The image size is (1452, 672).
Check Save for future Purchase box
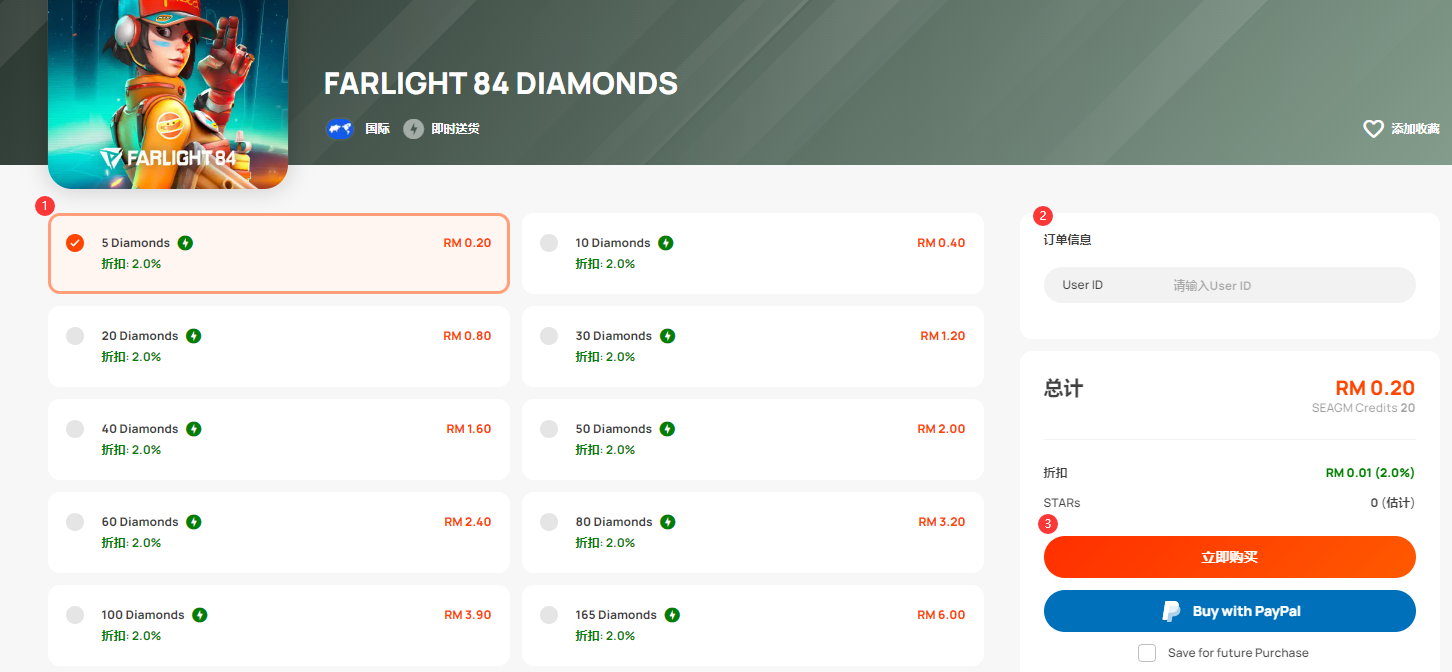pos(1147,653)
